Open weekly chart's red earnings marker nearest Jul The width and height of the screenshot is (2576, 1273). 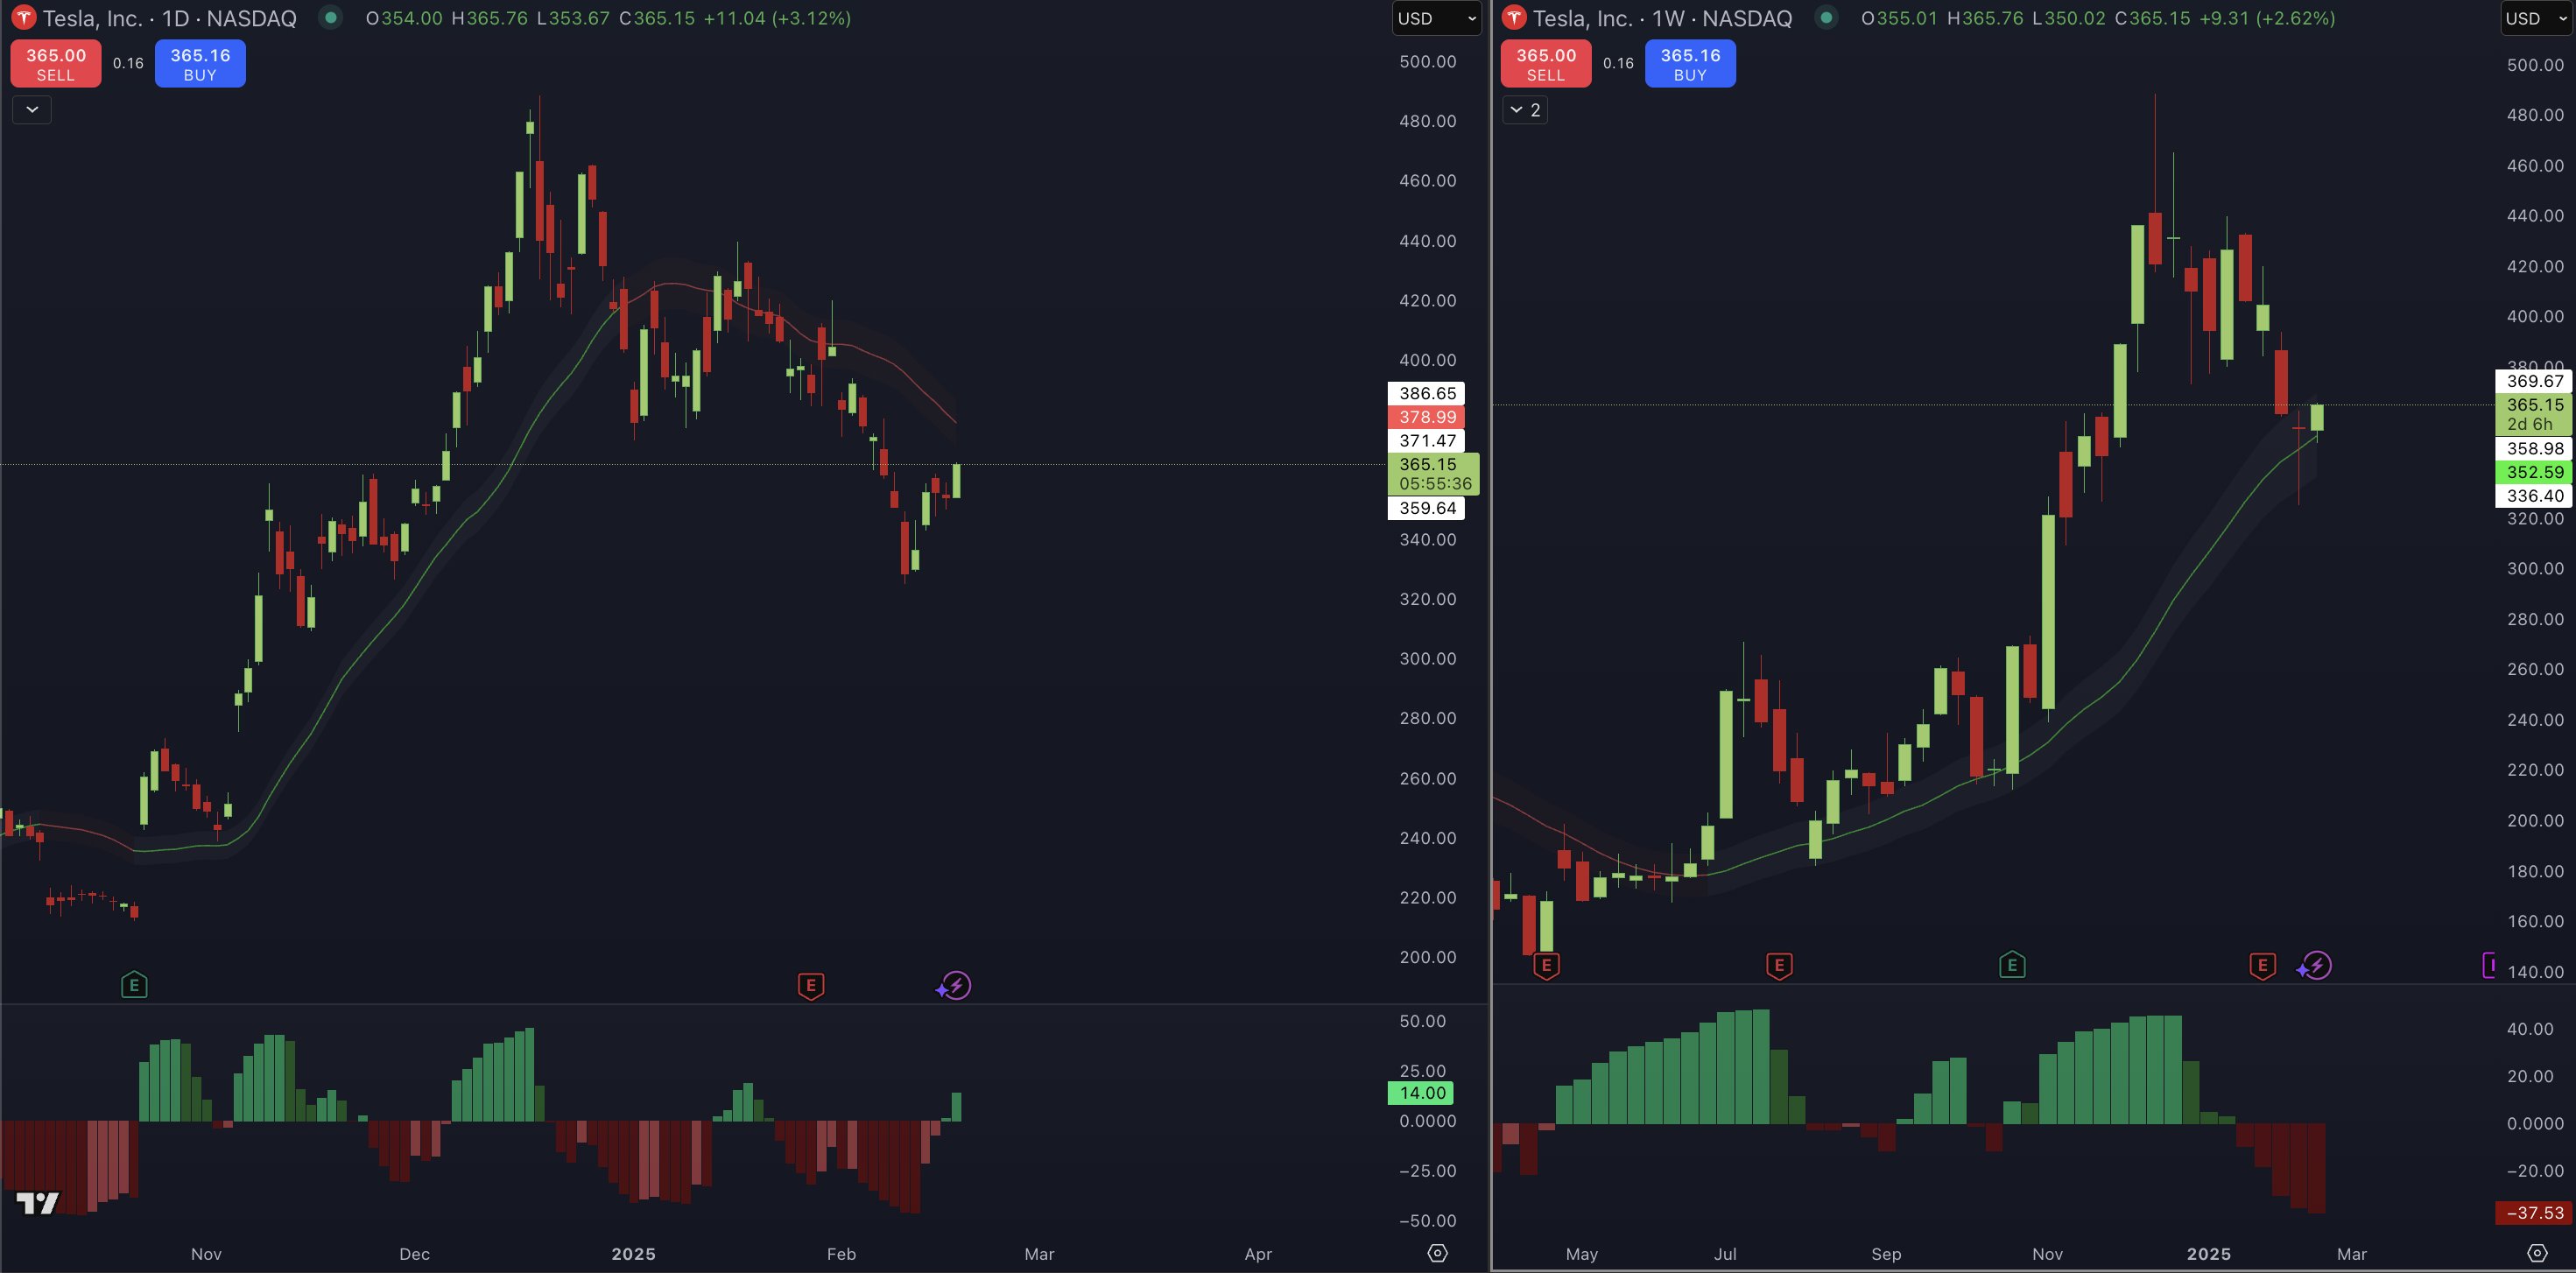tap(1779, 966)
